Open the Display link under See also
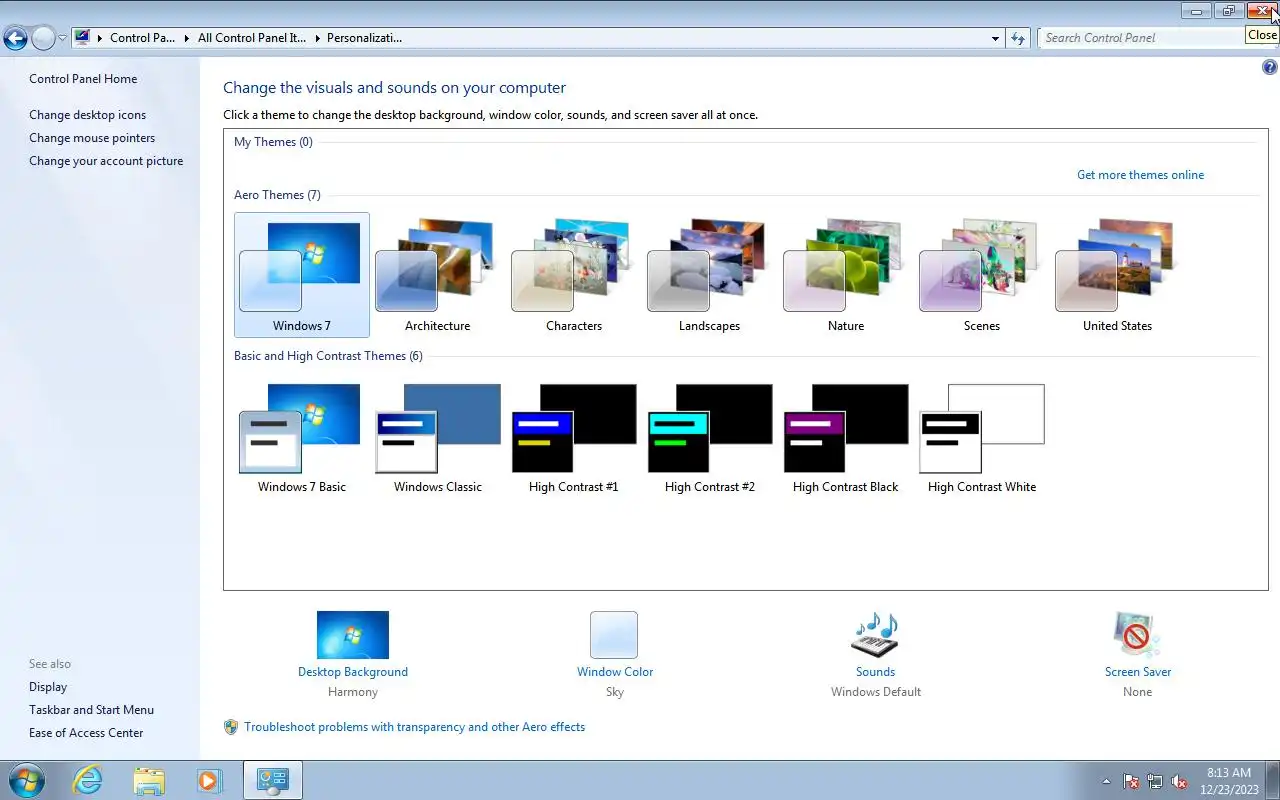 point(48,687)
